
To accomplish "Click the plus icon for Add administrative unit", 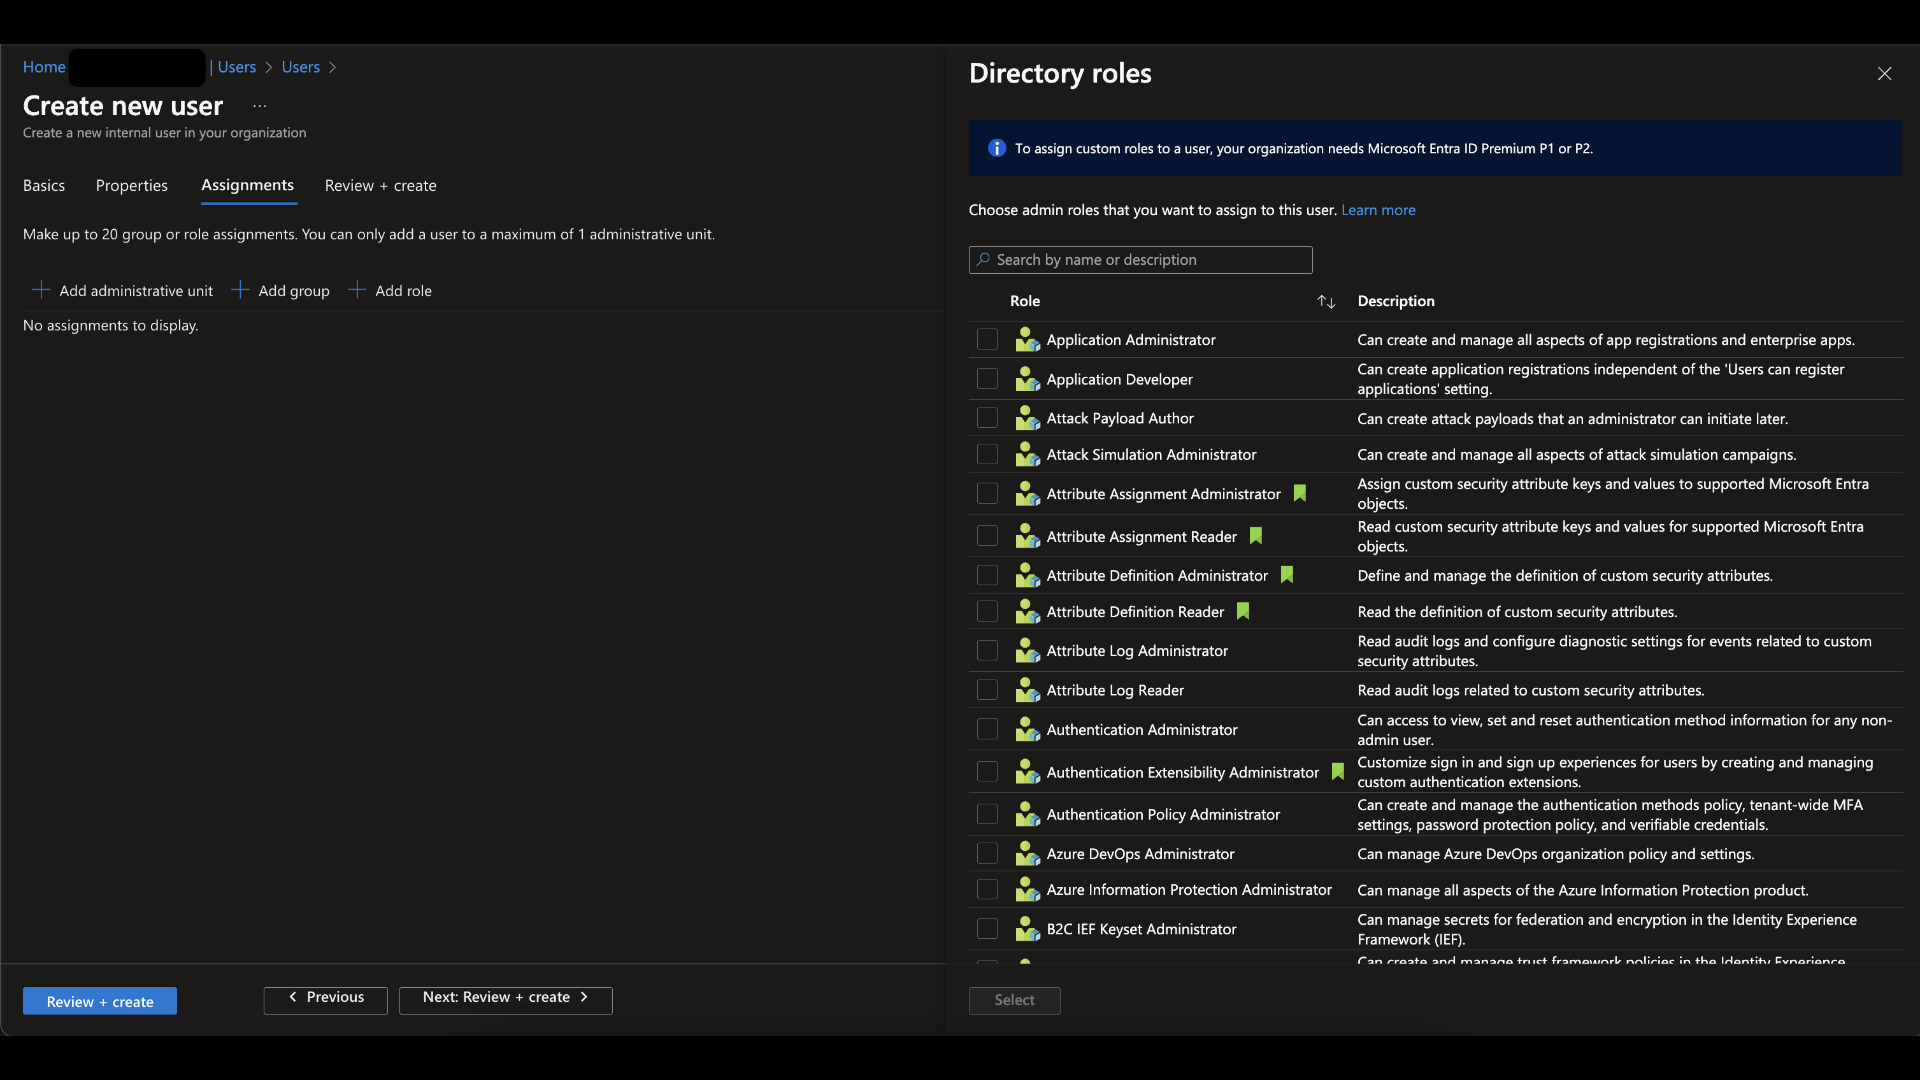I will (41, 290).
